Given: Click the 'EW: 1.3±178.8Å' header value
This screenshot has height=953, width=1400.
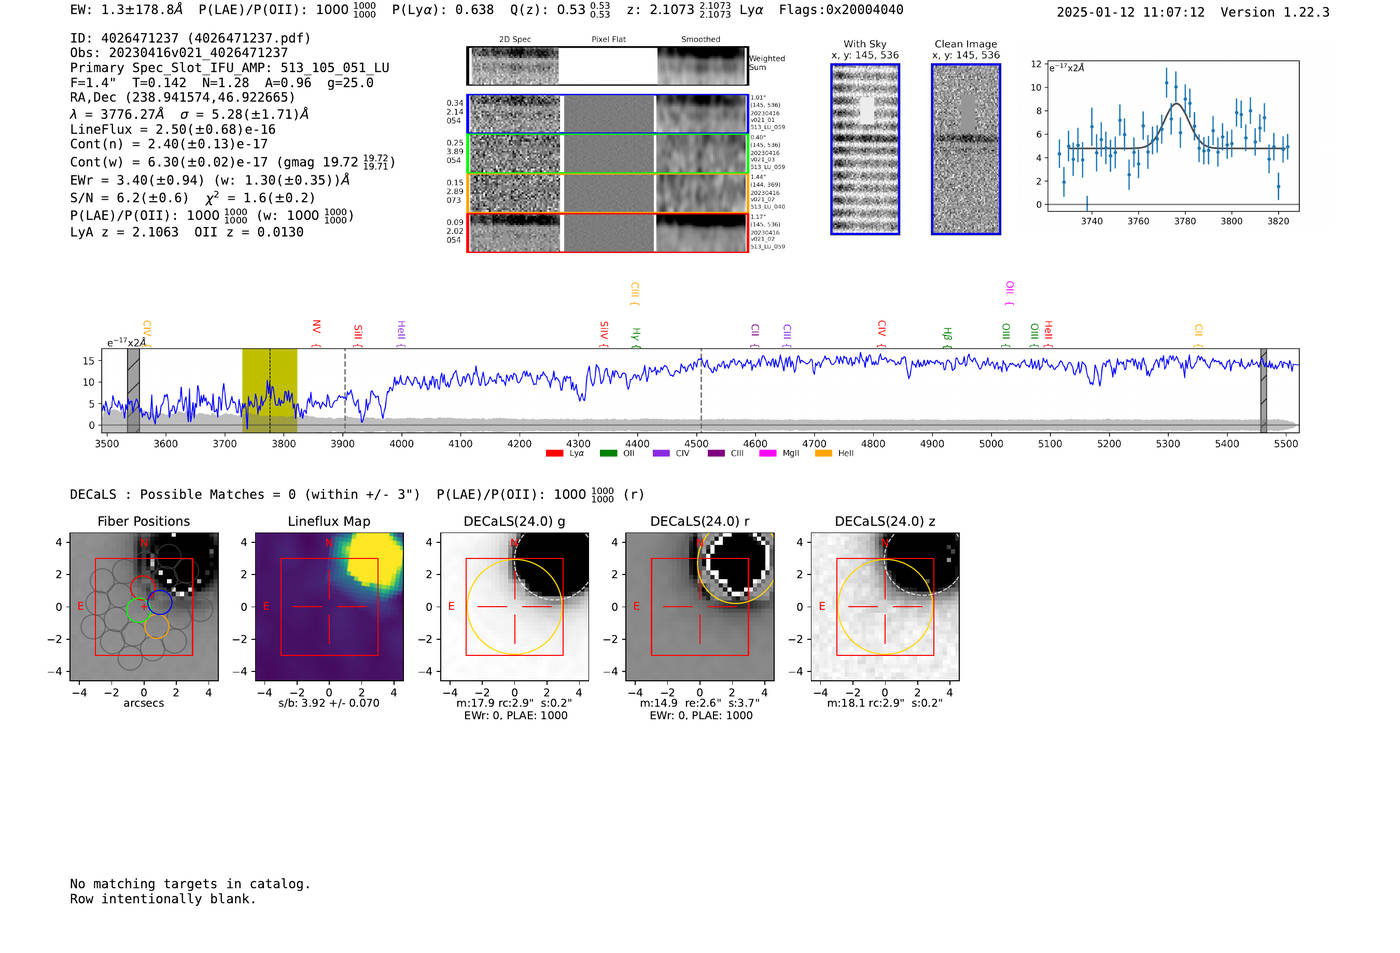Looking at the screenshot, I should pyautogui.click(x=127, y=10).
